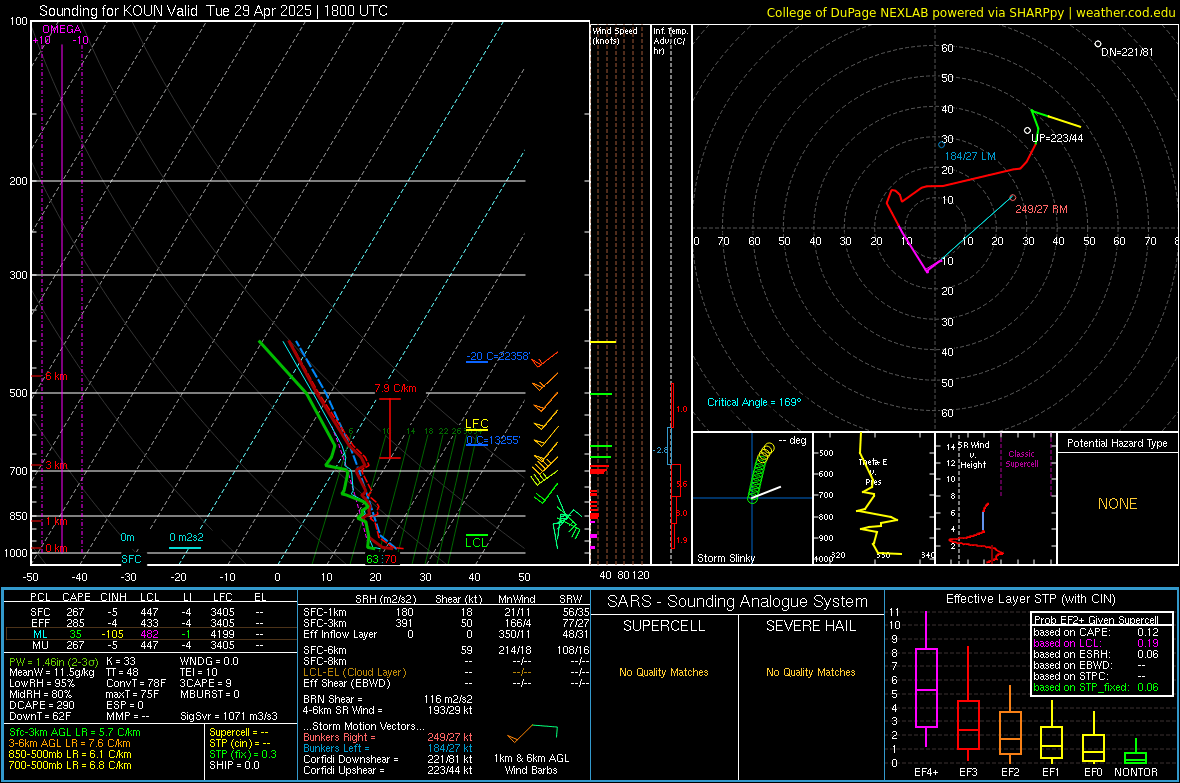Image resolution: width=1180 pixels, height=783 pixels.
Task: Click the College of DuPage NEXLAB credit text
Action: pyautogui.click(x=970, y=12)
